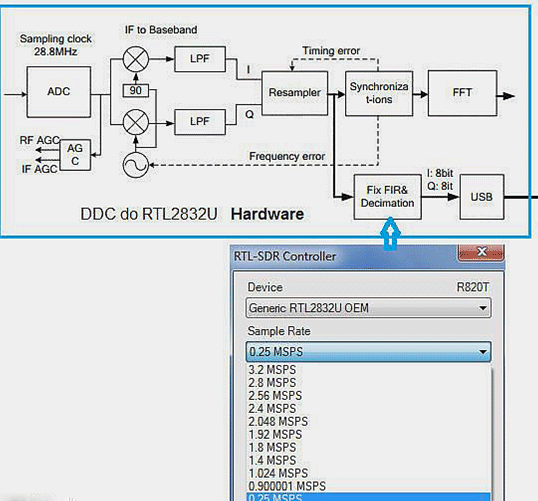Viewport: 538px width, 501px height.
Task: Click the FFT block
Action: coord(462,93)
